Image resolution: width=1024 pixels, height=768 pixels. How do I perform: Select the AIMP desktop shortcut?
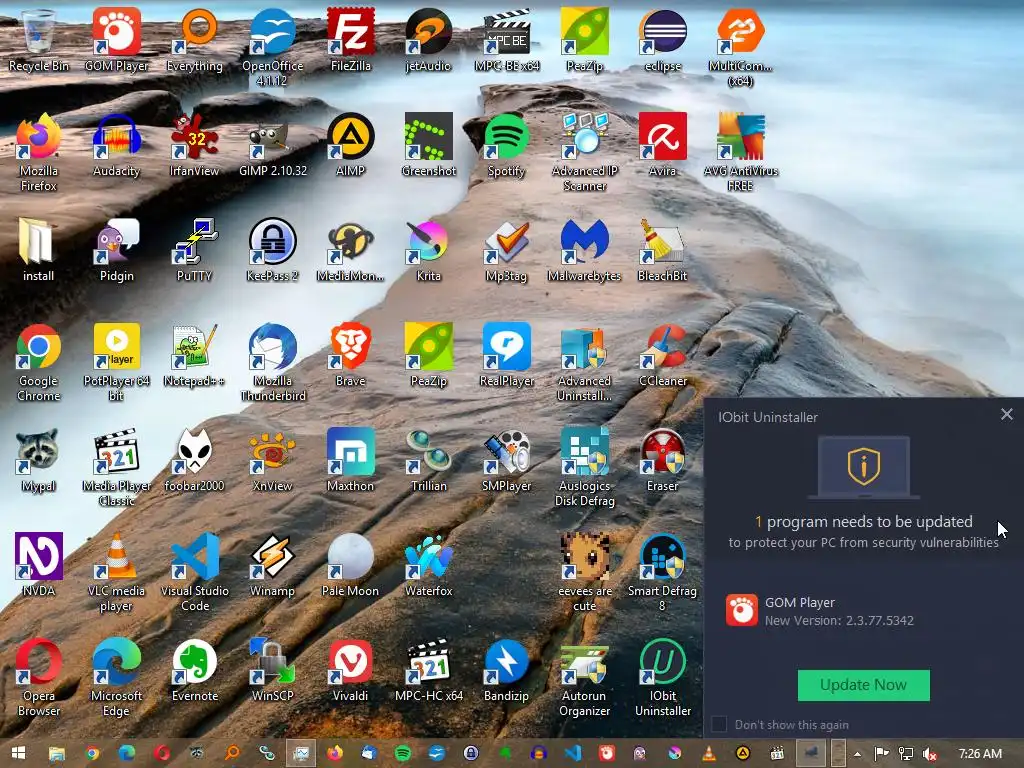[x=351, y=144]
